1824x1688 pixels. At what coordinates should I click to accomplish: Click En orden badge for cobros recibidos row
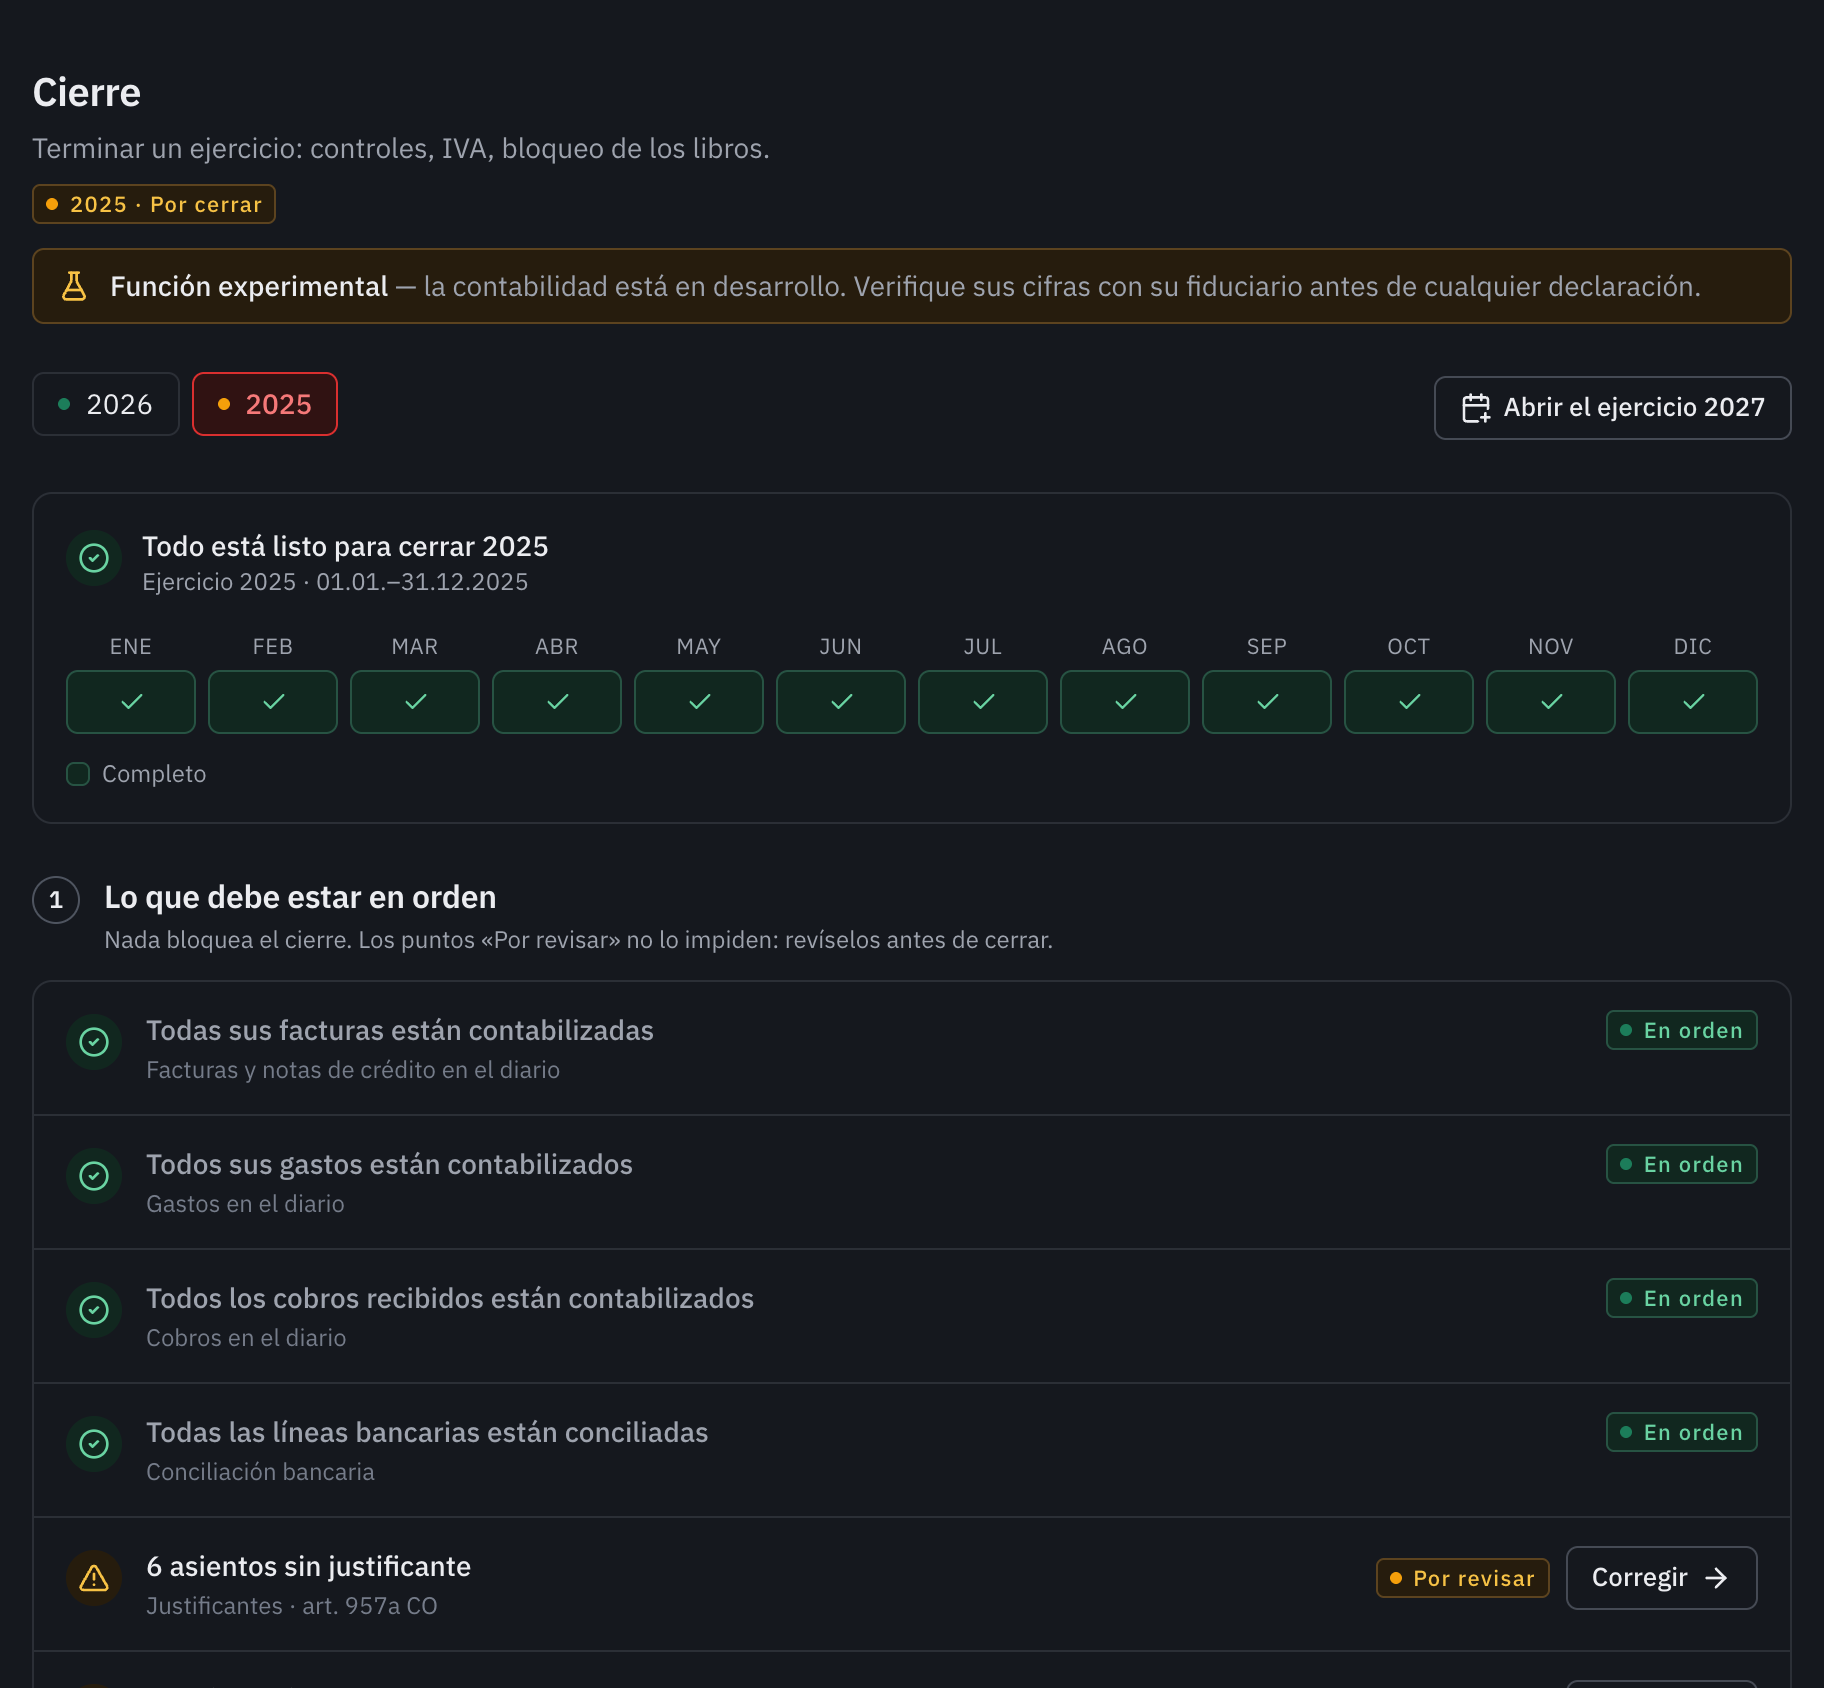(x=1682, y=1298)
